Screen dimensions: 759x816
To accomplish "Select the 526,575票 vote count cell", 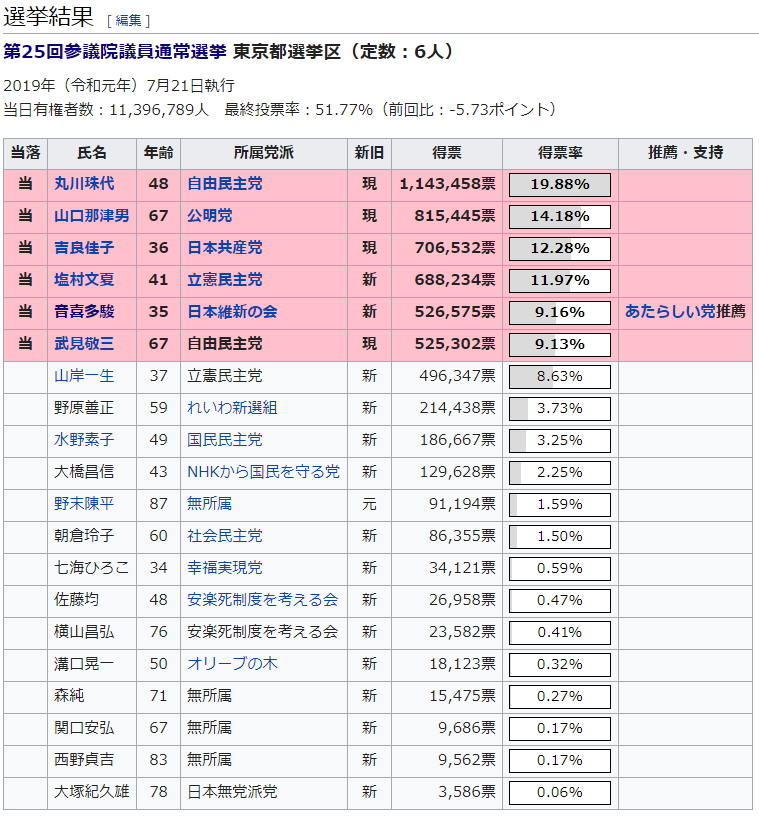I will pyautogui.click(x=447, y=312).
